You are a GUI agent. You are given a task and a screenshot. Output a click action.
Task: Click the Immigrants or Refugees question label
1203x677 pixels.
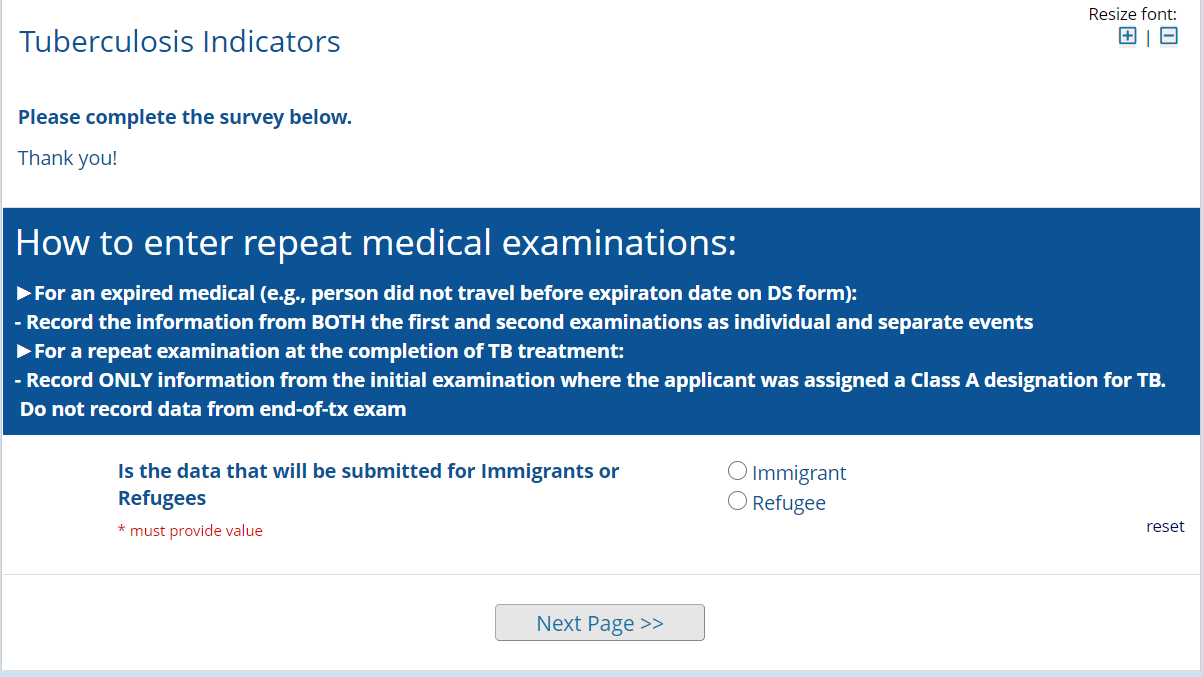[368, 484]
